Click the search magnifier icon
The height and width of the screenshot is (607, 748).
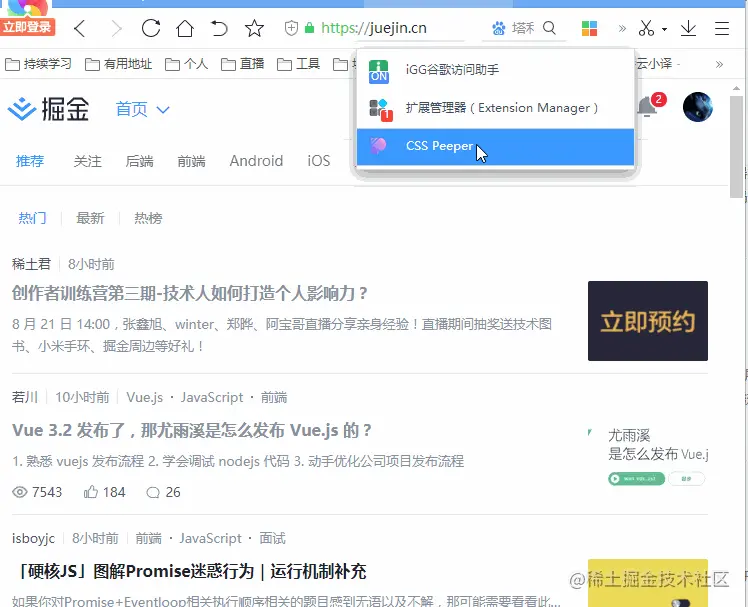pos(548,28)
